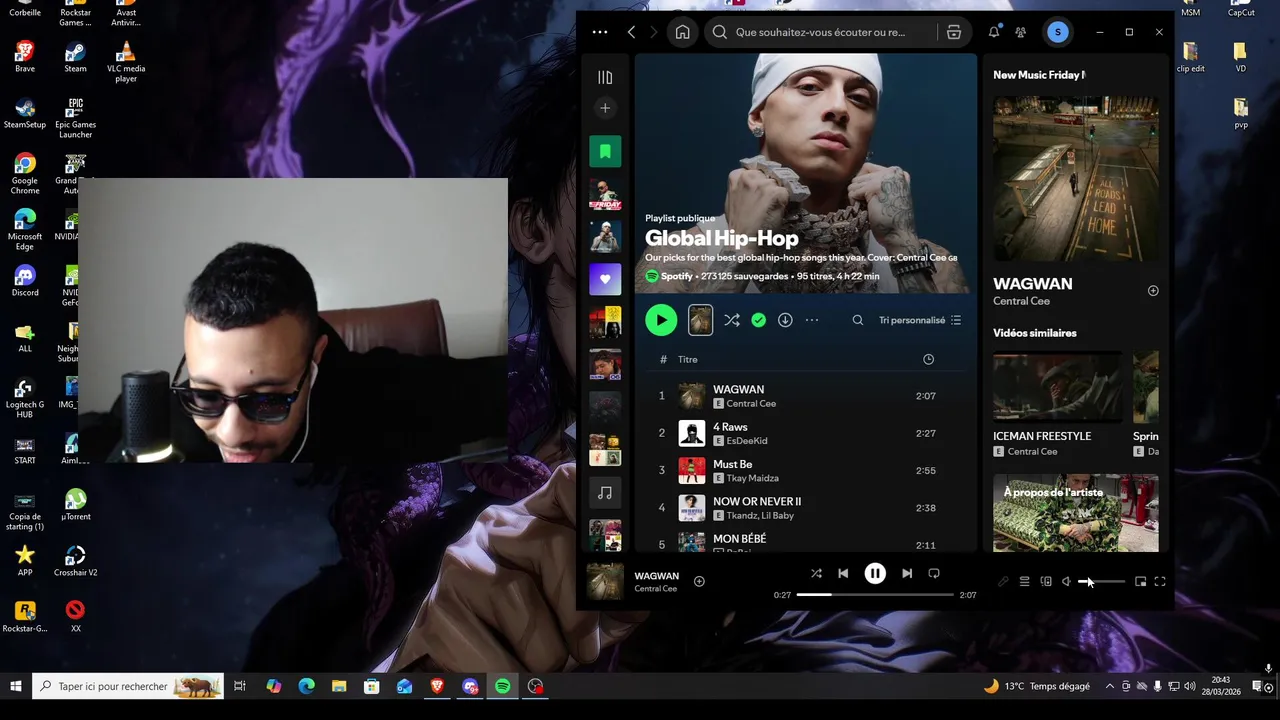Open the Spotify three-dots menu
1280x720 pixels.
599,32
